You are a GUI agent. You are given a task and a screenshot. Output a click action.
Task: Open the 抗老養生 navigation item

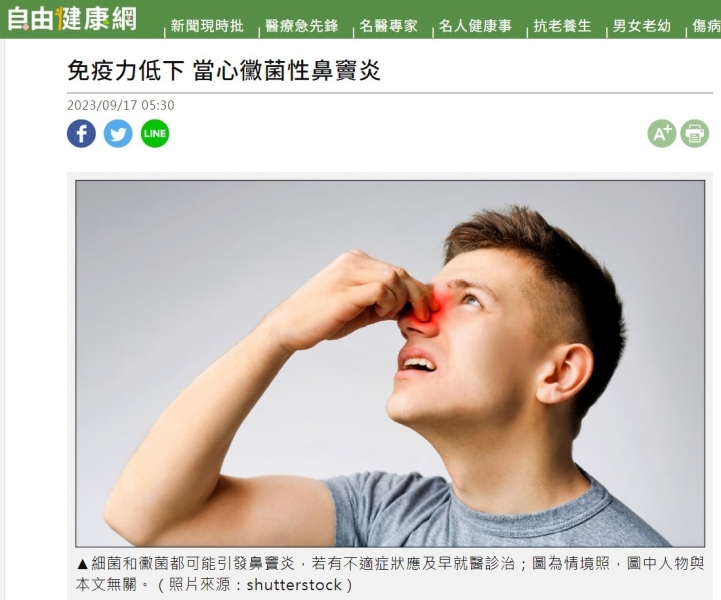(x=562, y=26)
